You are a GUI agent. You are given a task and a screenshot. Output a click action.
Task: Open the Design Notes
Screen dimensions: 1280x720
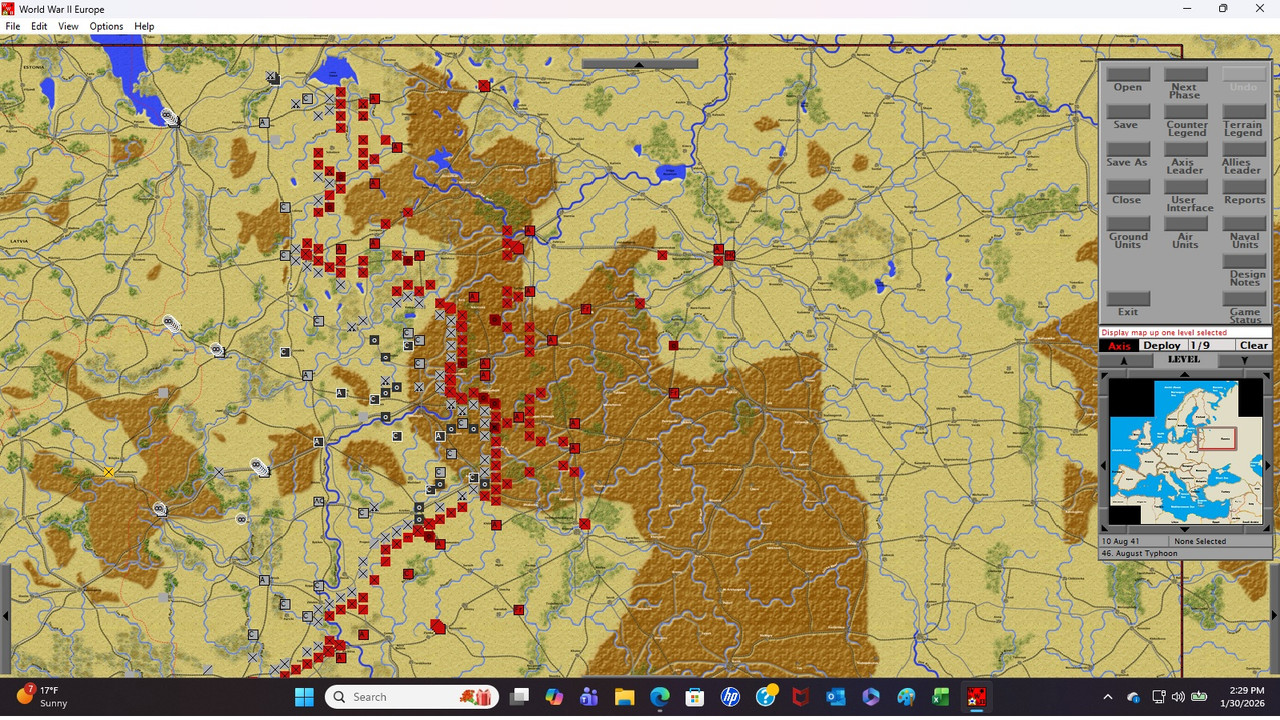pos(1243,261)
